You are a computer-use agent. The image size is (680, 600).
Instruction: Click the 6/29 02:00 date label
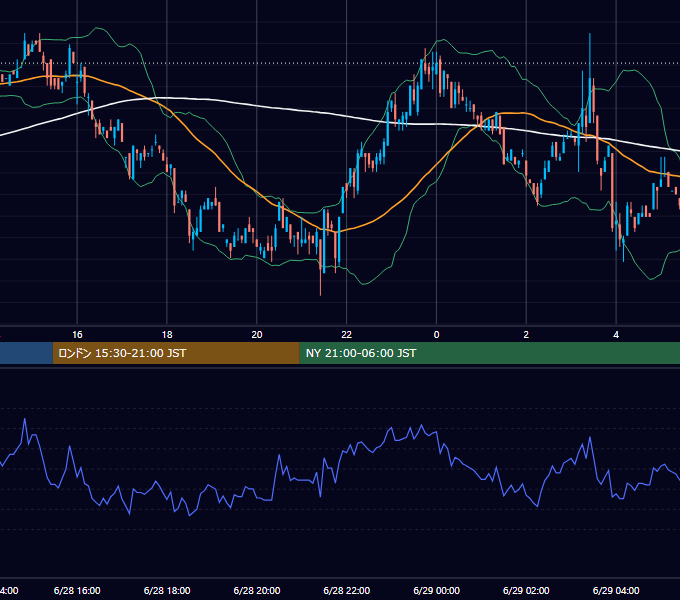pos(526,590)
